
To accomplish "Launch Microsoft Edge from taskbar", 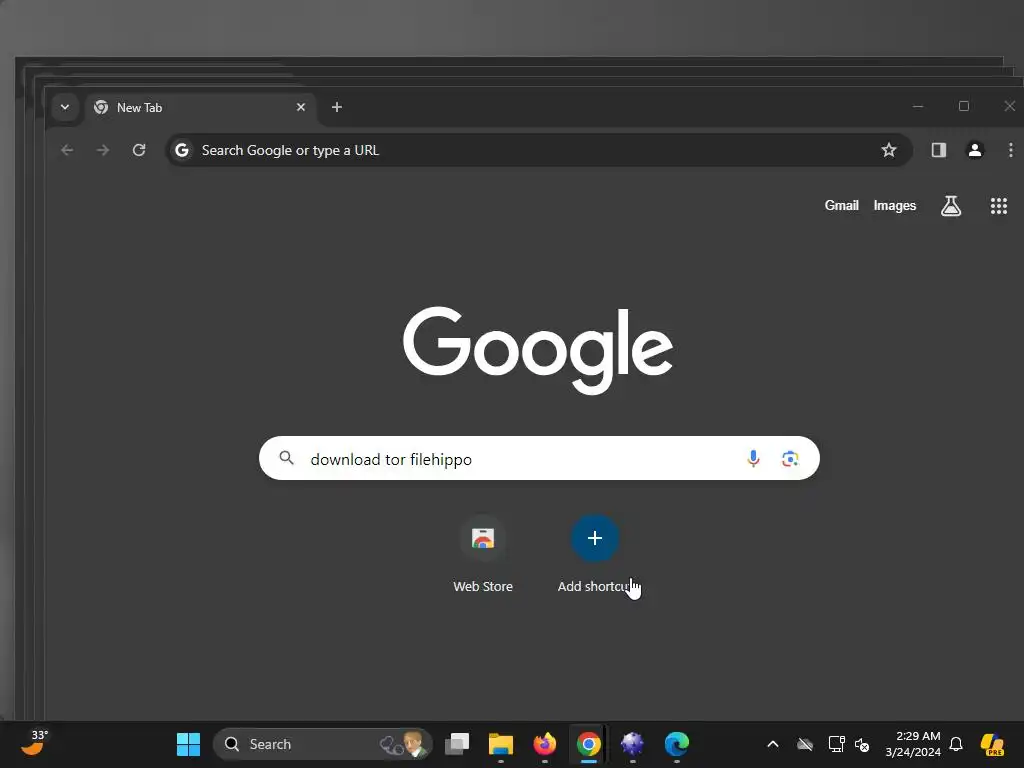I will 677,744.
